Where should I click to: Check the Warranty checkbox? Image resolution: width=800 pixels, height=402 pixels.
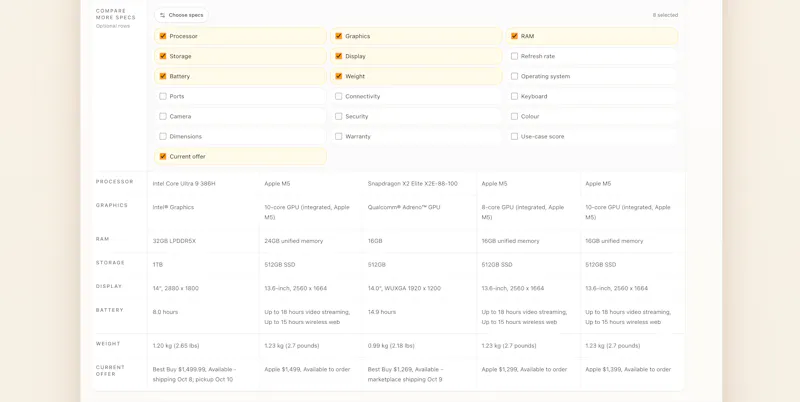tap(338, 136)
